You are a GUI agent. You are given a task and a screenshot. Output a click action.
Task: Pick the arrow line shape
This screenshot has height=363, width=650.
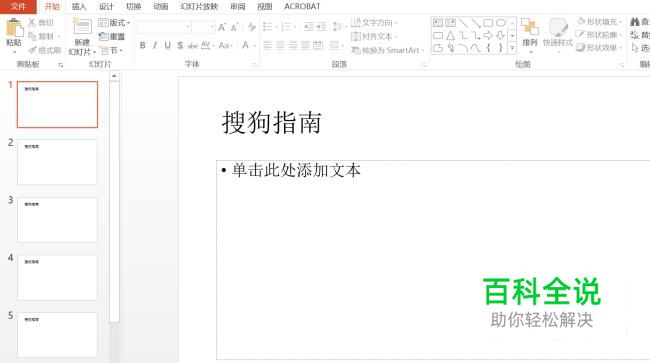pos(476,22)
